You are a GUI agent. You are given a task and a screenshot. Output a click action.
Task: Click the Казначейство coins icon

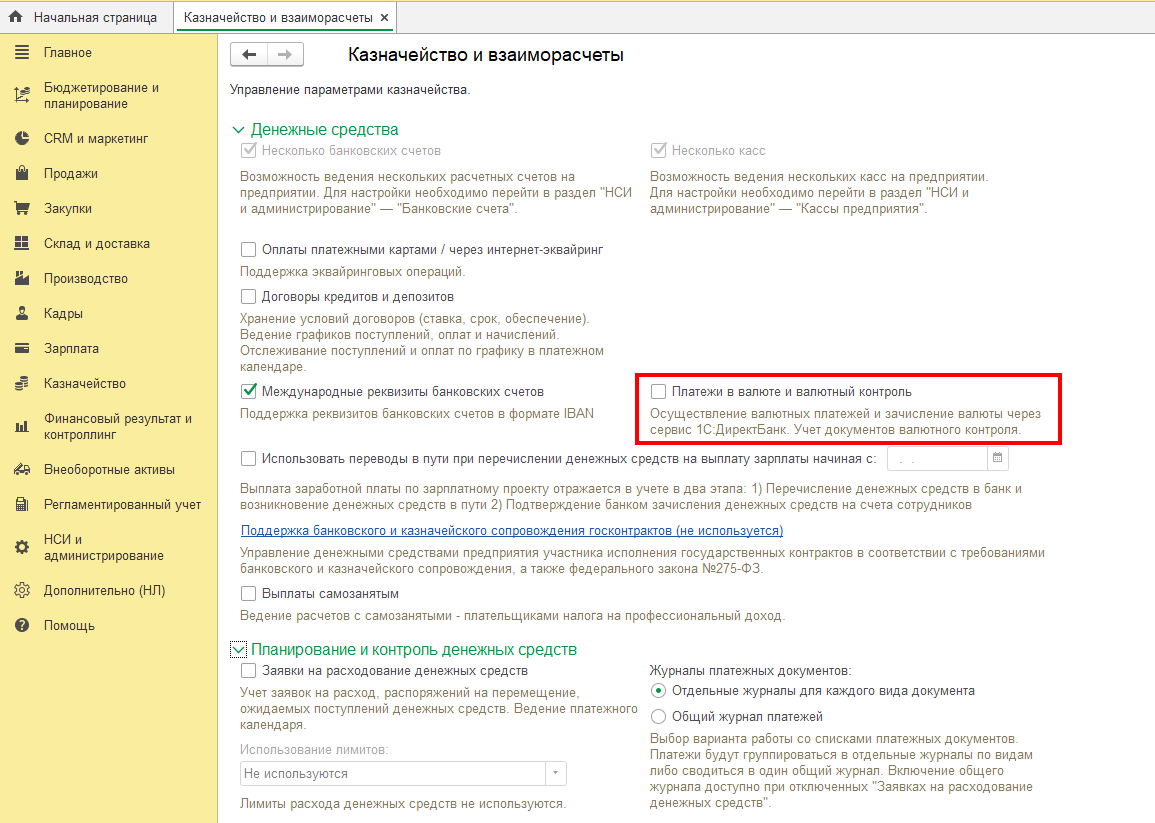tap(22, 383)
